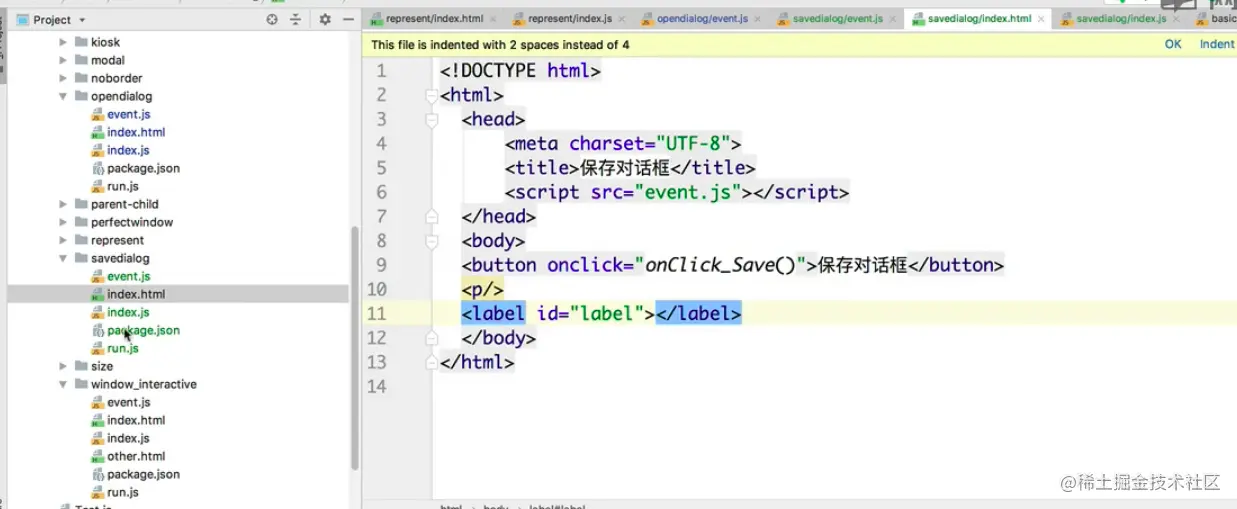Select package.json under opendialog

(x=143, y=168)
